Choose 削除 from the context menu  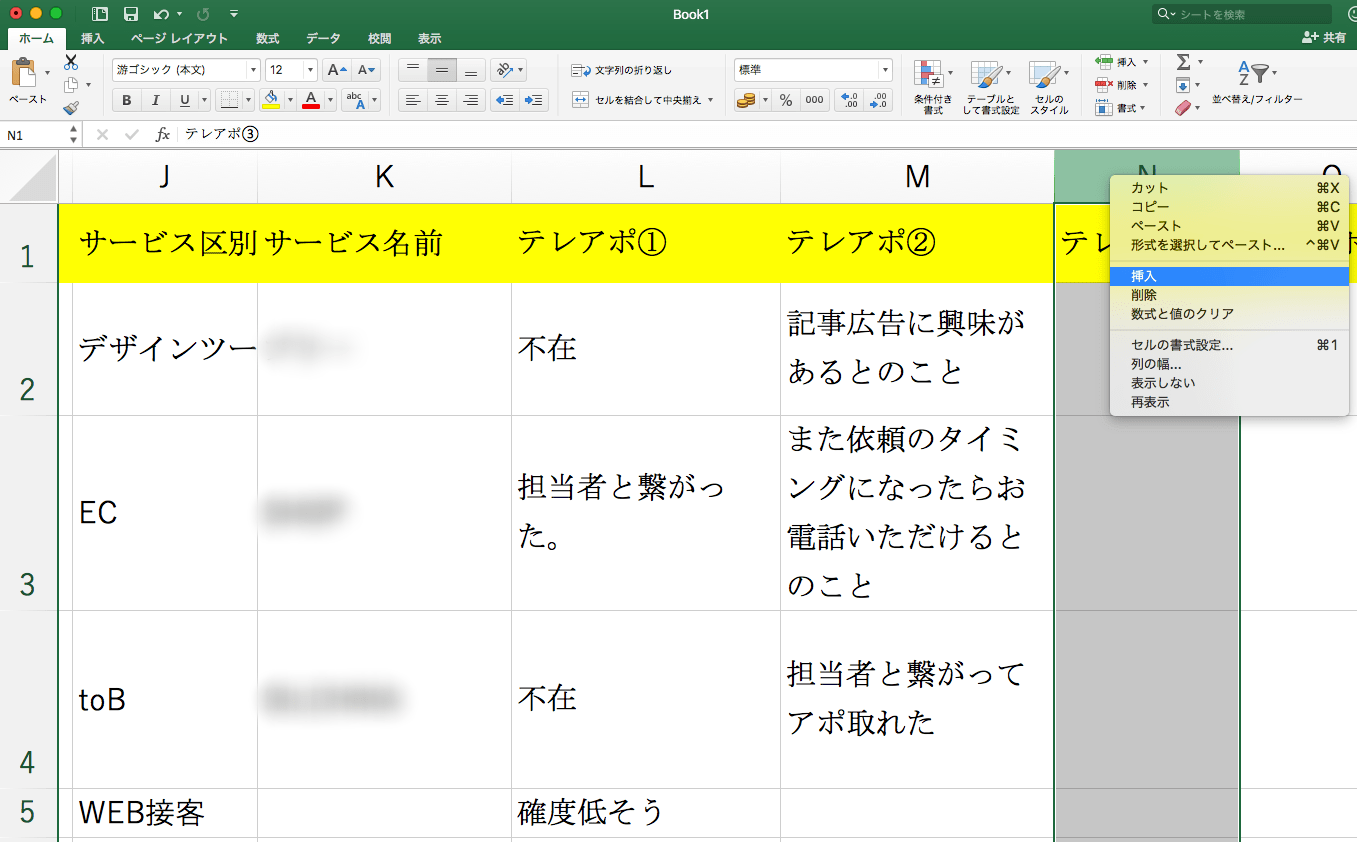tap(1229, 295)
